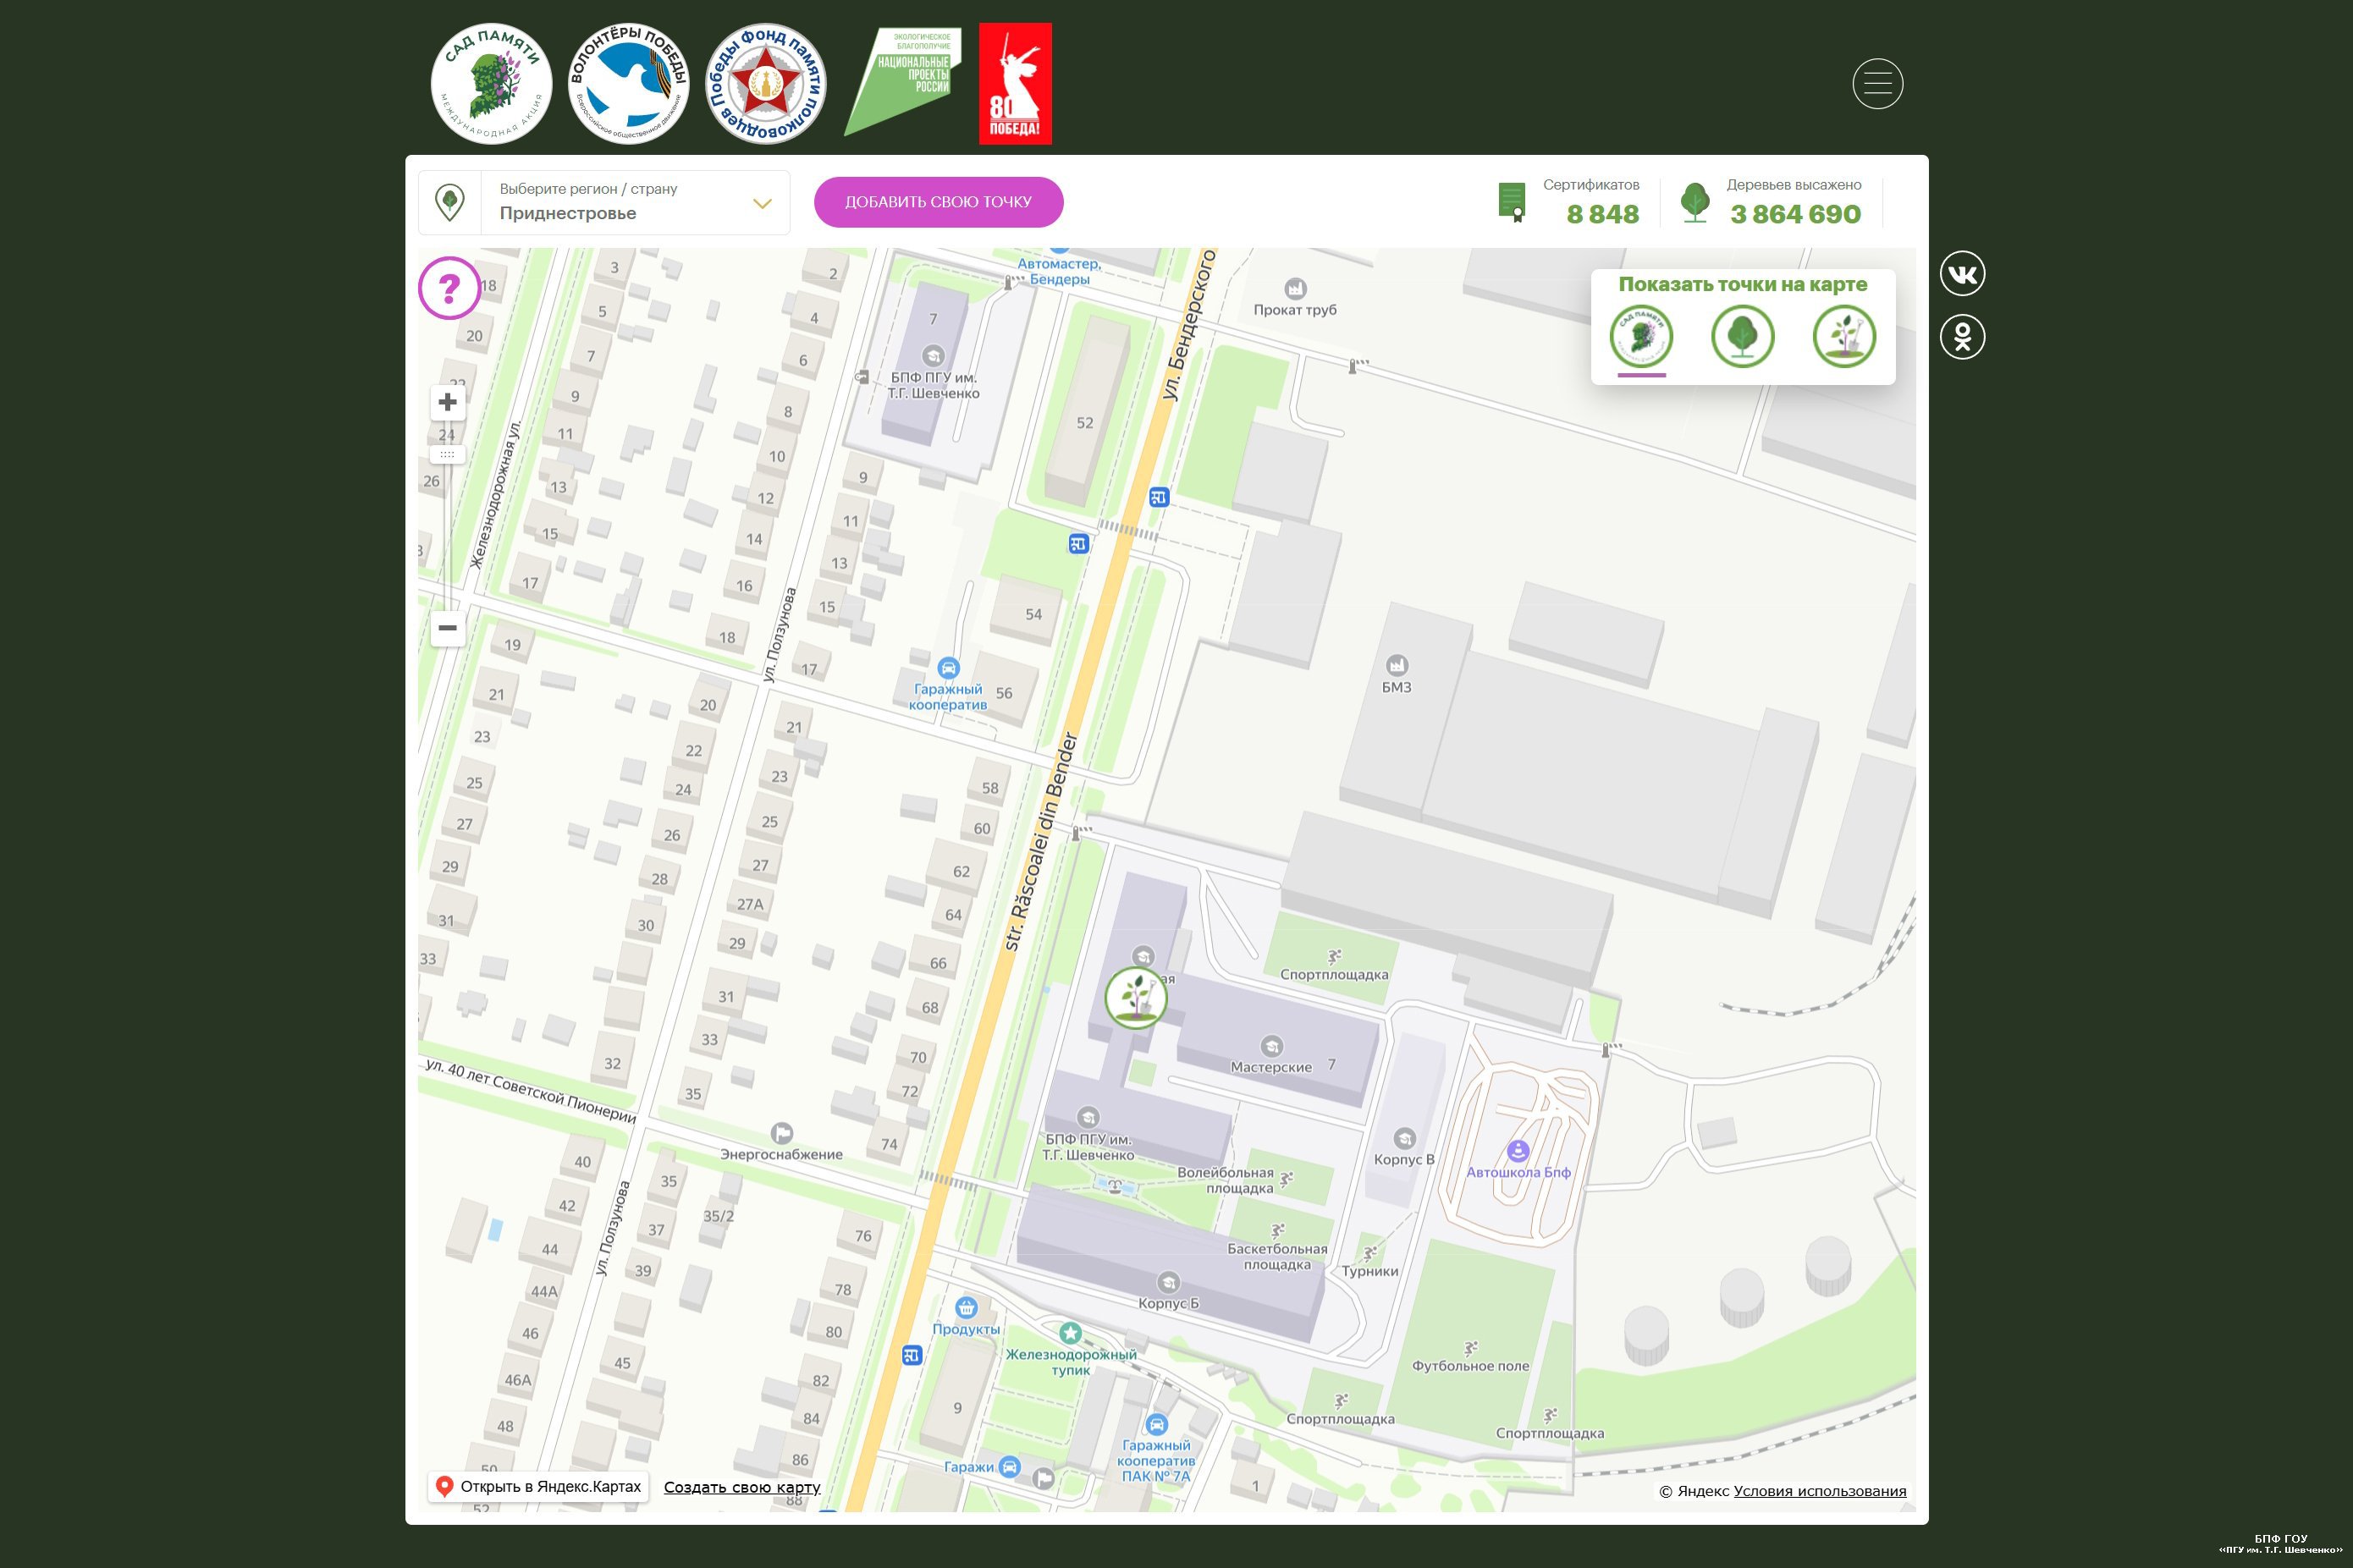Screen dimensions: 2353x1568
Task: Click the Энергоснабжение flag icon
Action: pos(782,1133)
